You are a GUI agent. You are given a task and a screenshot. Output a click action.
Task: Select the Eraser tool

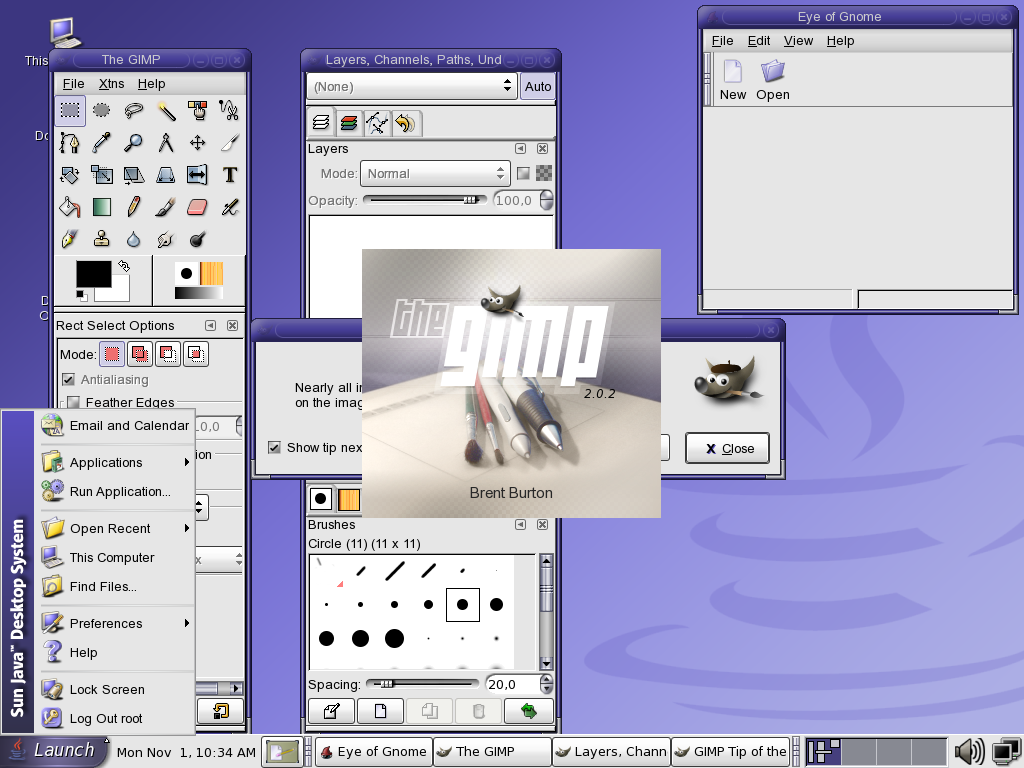(197, 207)
